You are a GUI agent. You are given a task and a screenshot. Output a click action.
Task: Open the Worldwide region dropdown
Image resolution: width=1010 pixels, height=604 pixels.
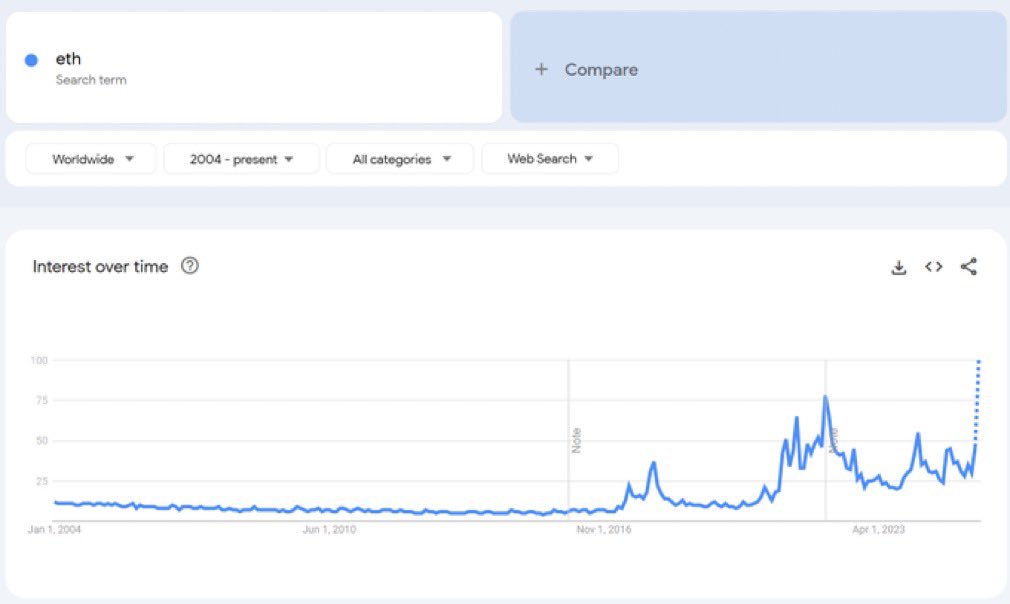91,159
